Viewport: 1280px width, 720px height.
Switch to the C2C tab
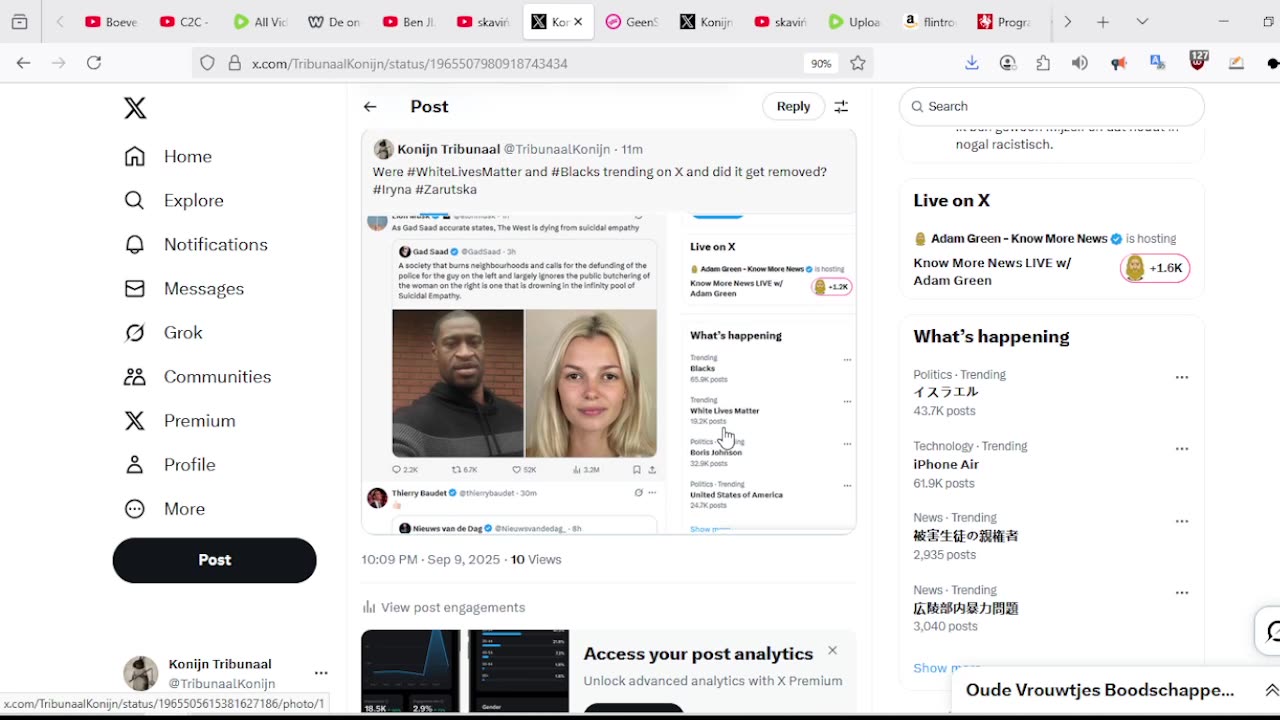(184, 22)
